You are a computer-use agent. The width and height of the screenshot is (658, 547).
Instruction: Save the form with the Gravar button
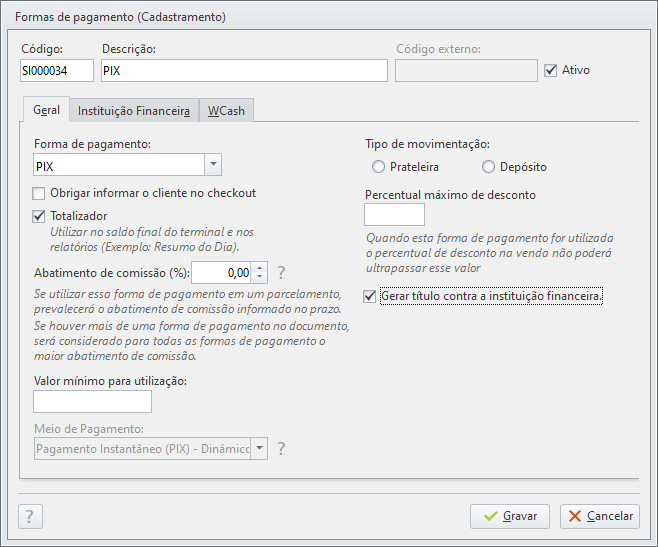point(510,516)
